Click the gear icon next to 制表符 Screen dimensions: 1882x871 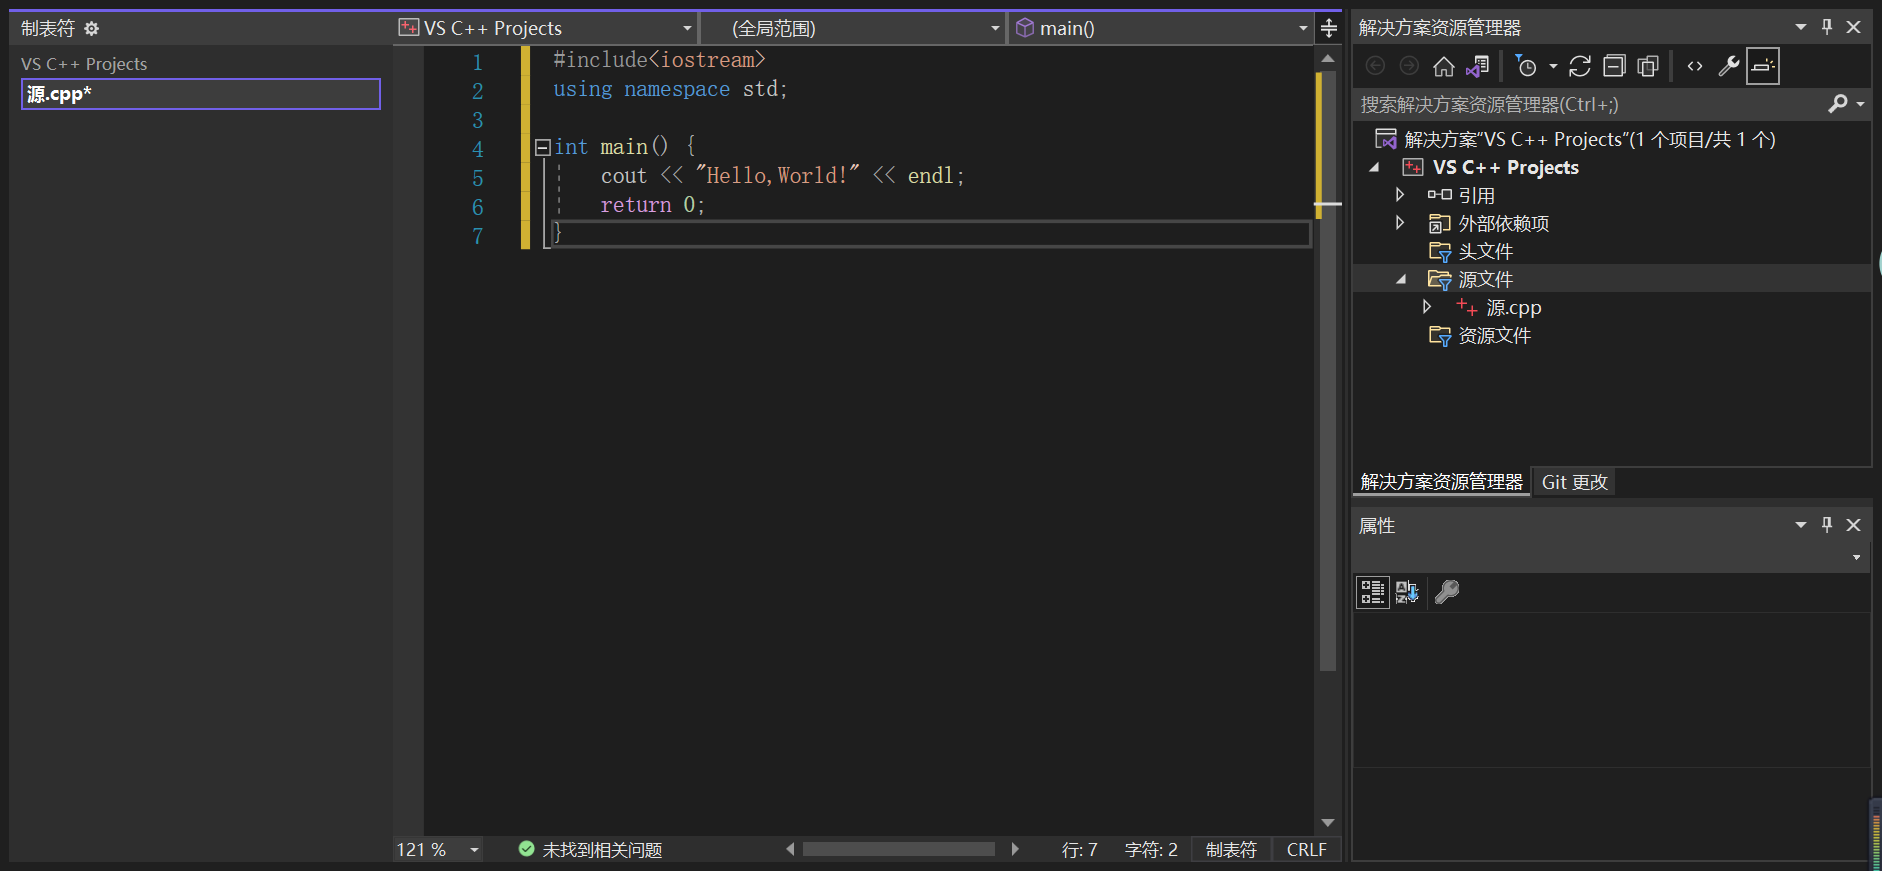92,29
